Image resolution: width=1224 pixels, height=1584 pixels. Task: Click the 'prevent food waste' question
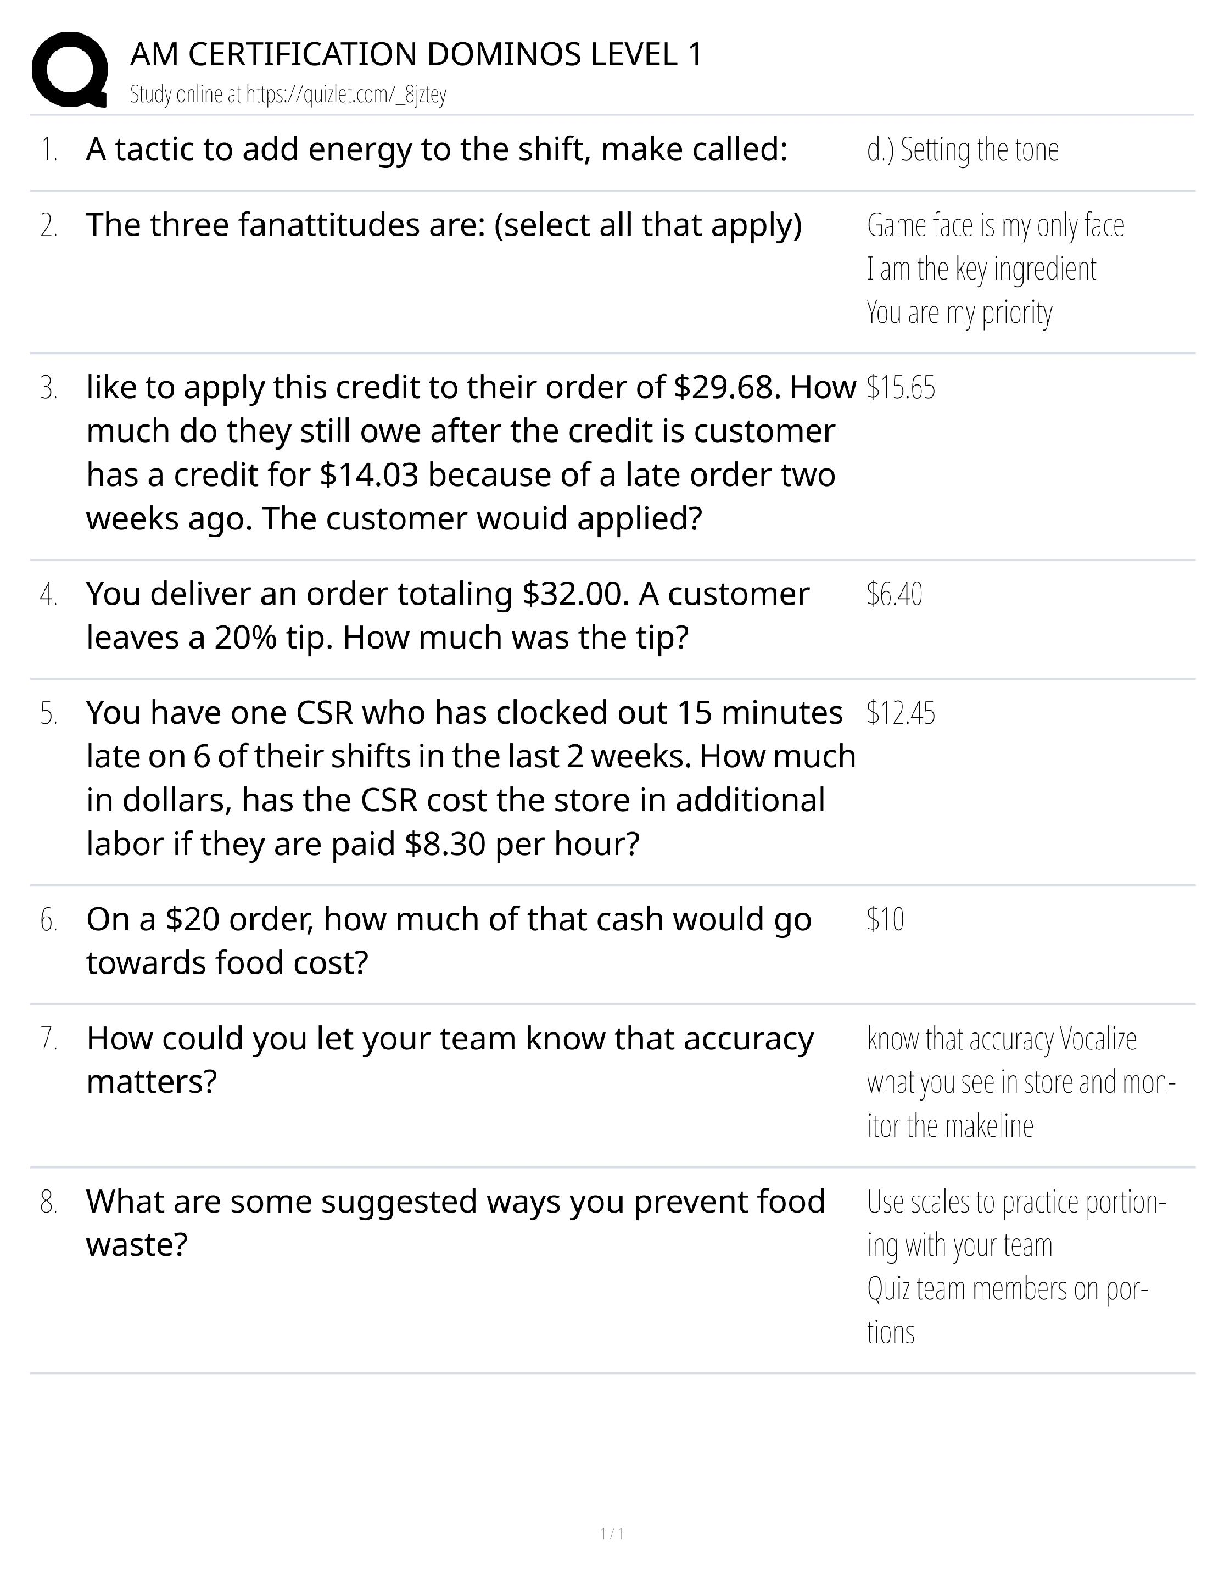click(x=455, y=1222)
